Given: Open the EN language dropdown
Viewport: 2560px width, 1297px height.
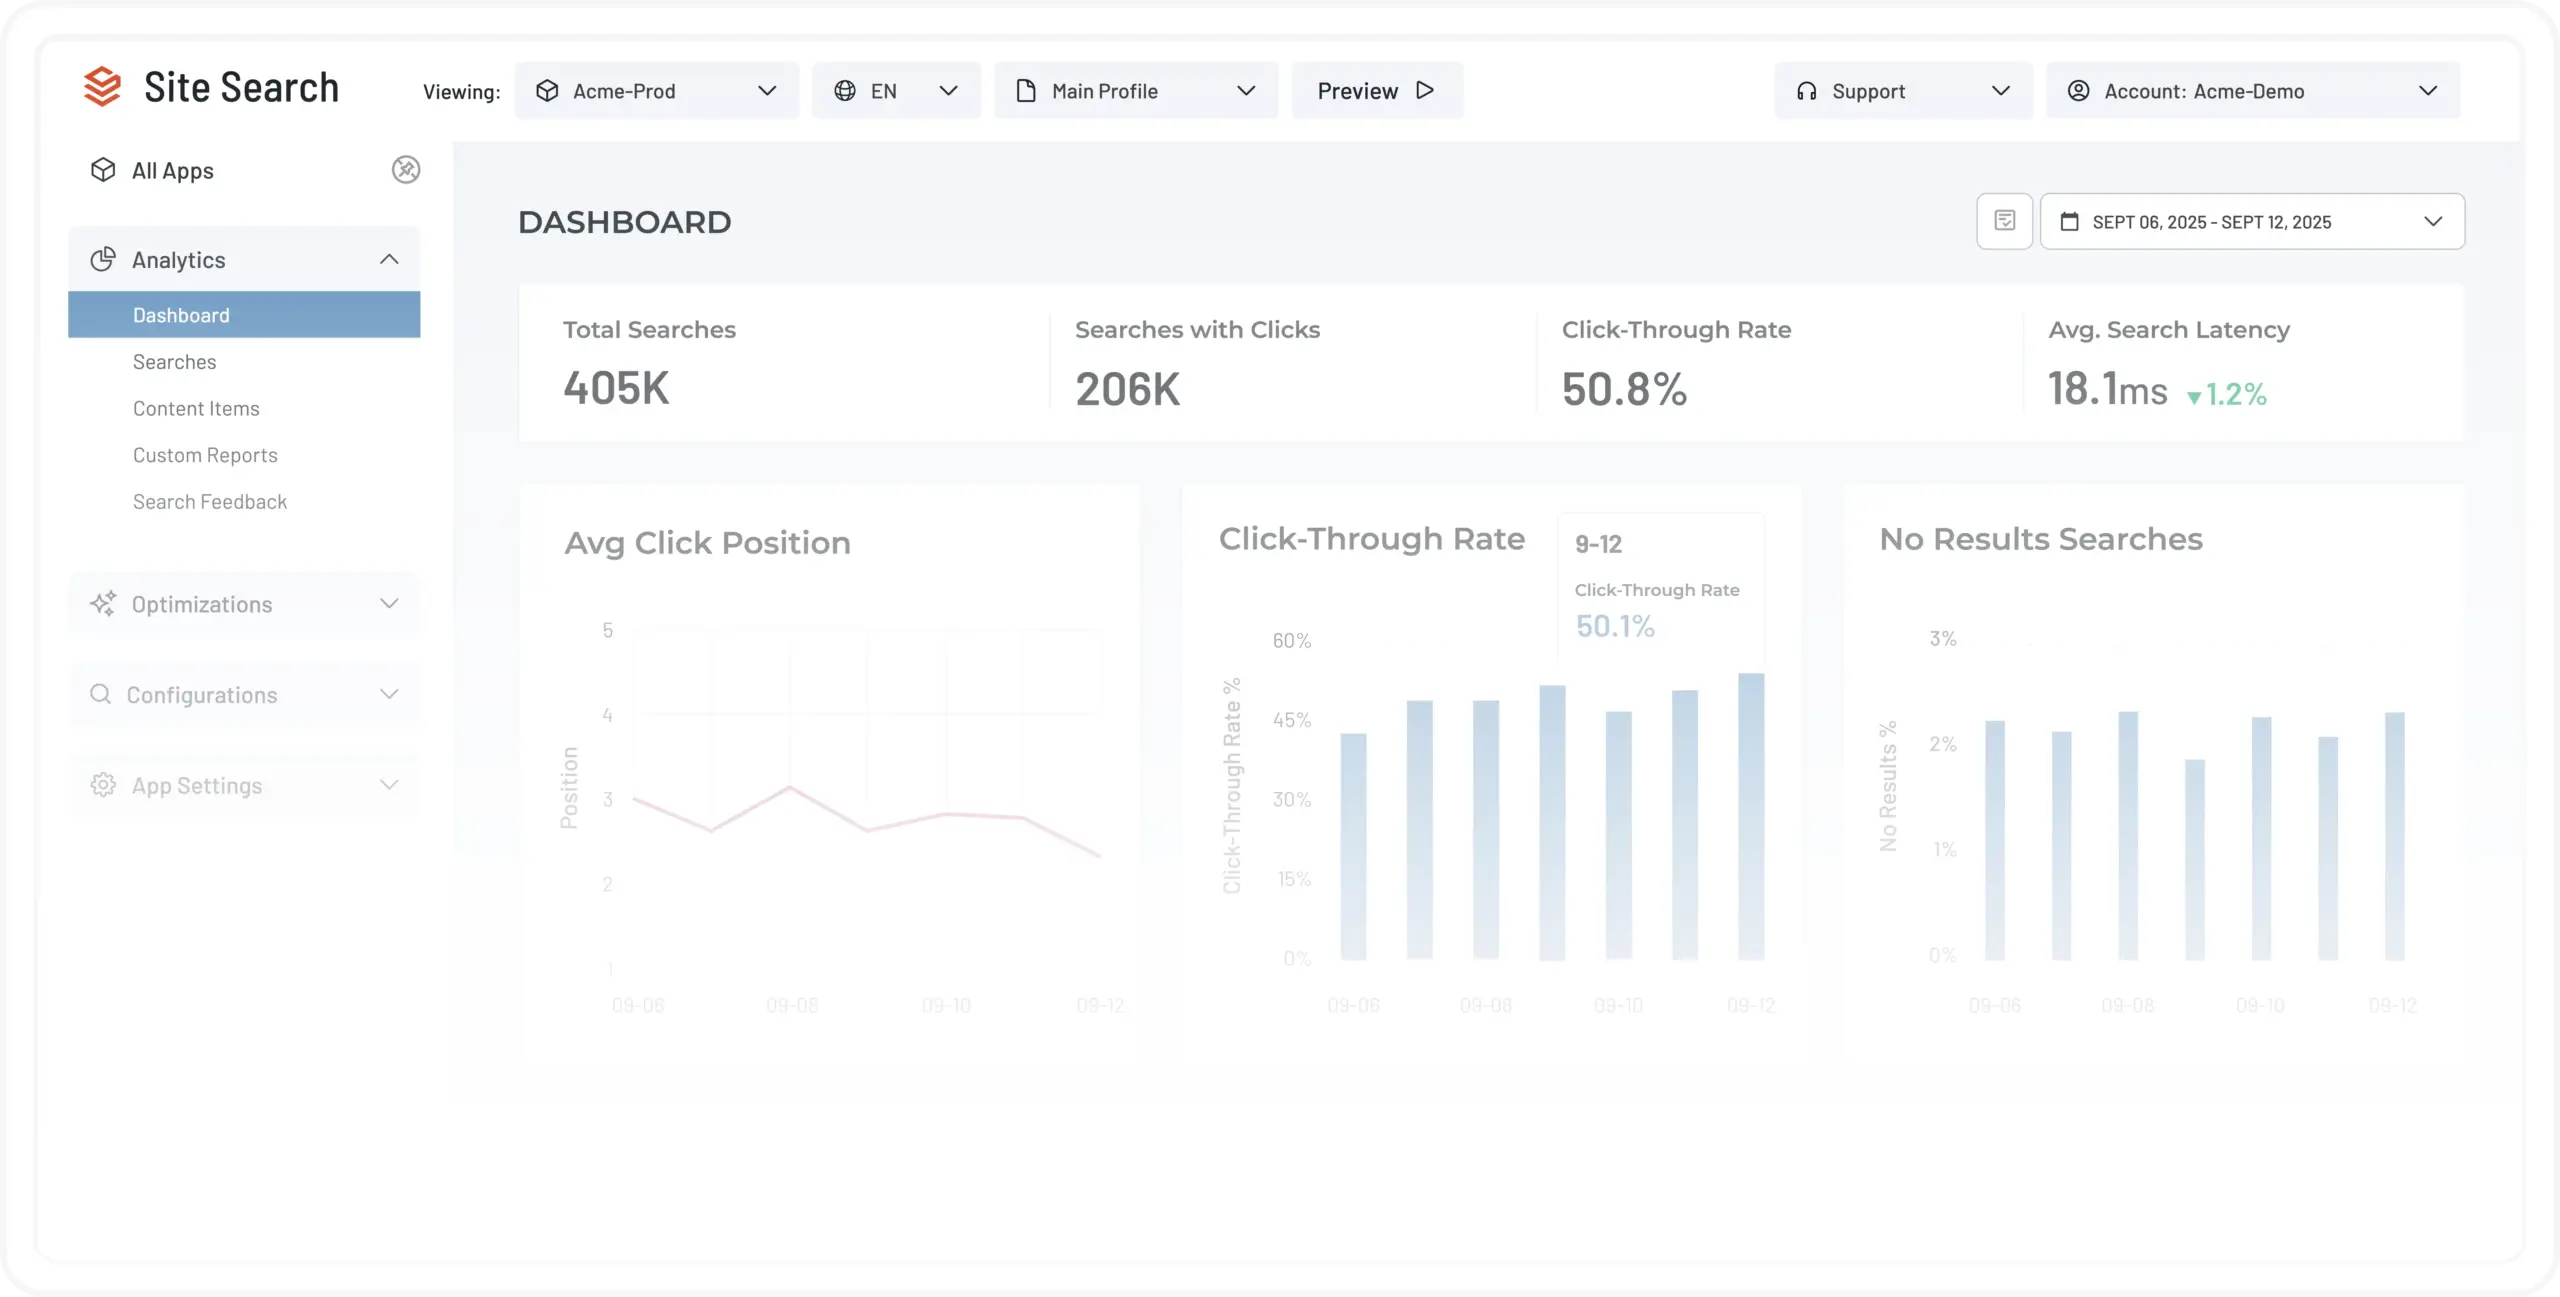Looking at the screenshot, I should (896, 91).
